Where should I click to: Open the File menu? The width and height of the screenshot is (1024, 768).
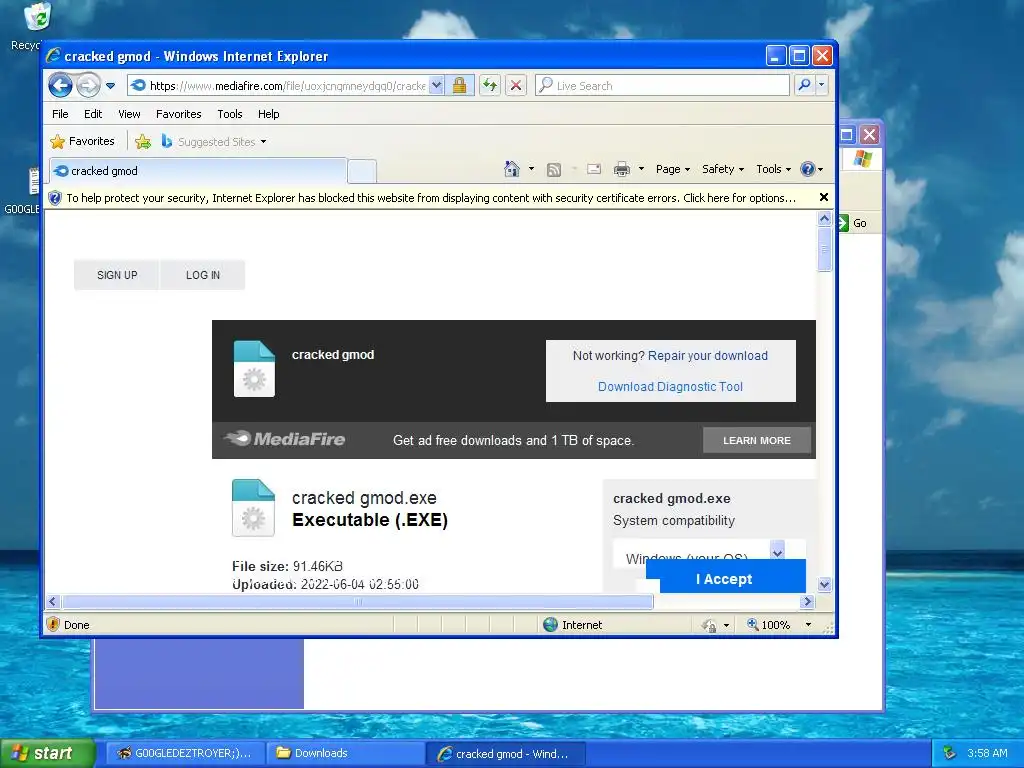[x=60, y=114]
